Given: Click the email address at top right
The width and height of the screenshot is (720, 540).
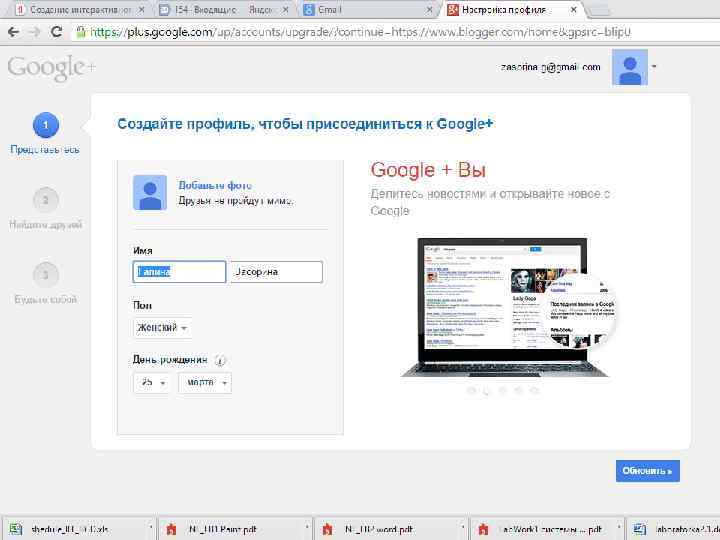Looking at the screenshot, I should (x=551, y=67).
